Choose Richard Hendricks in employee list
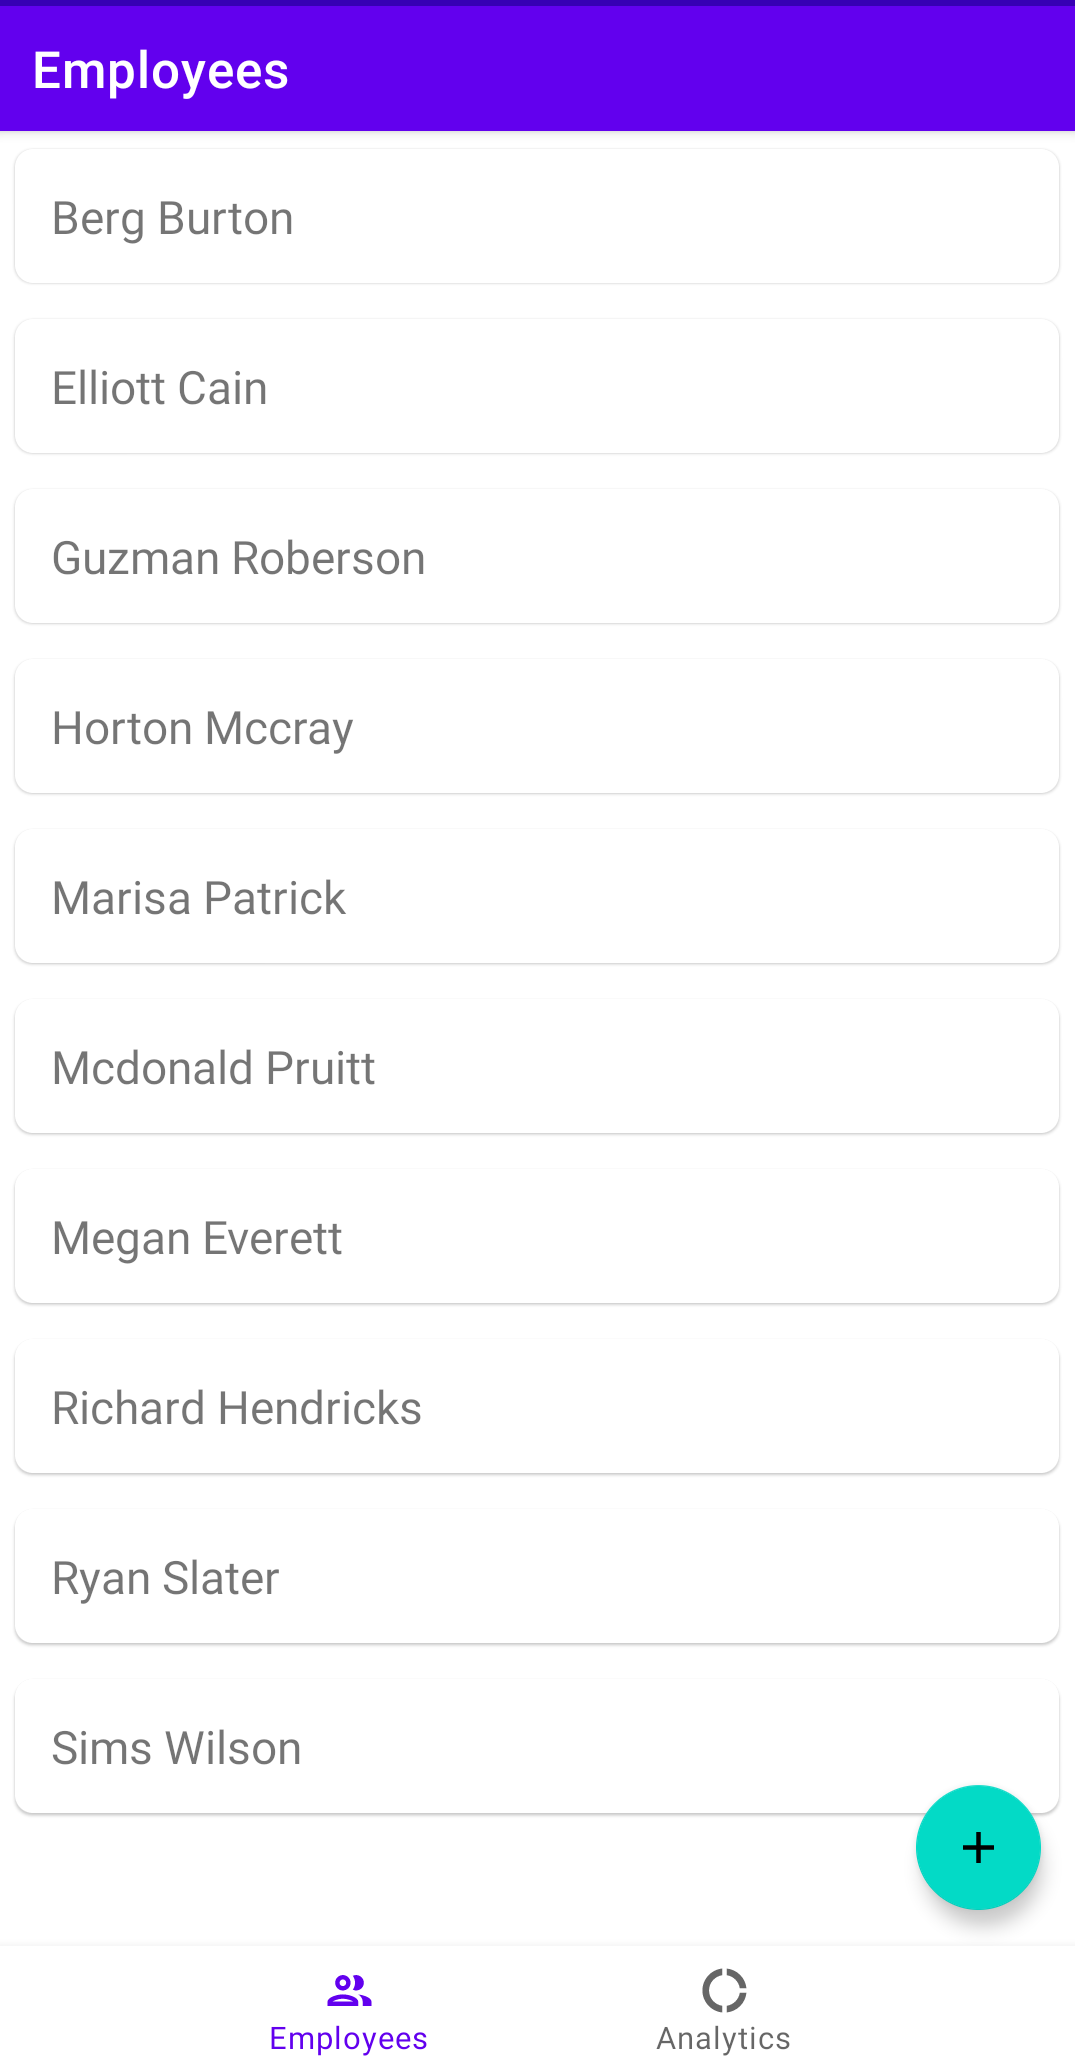Screen dimensions: 1075x2066 (x=537, y=1406)
